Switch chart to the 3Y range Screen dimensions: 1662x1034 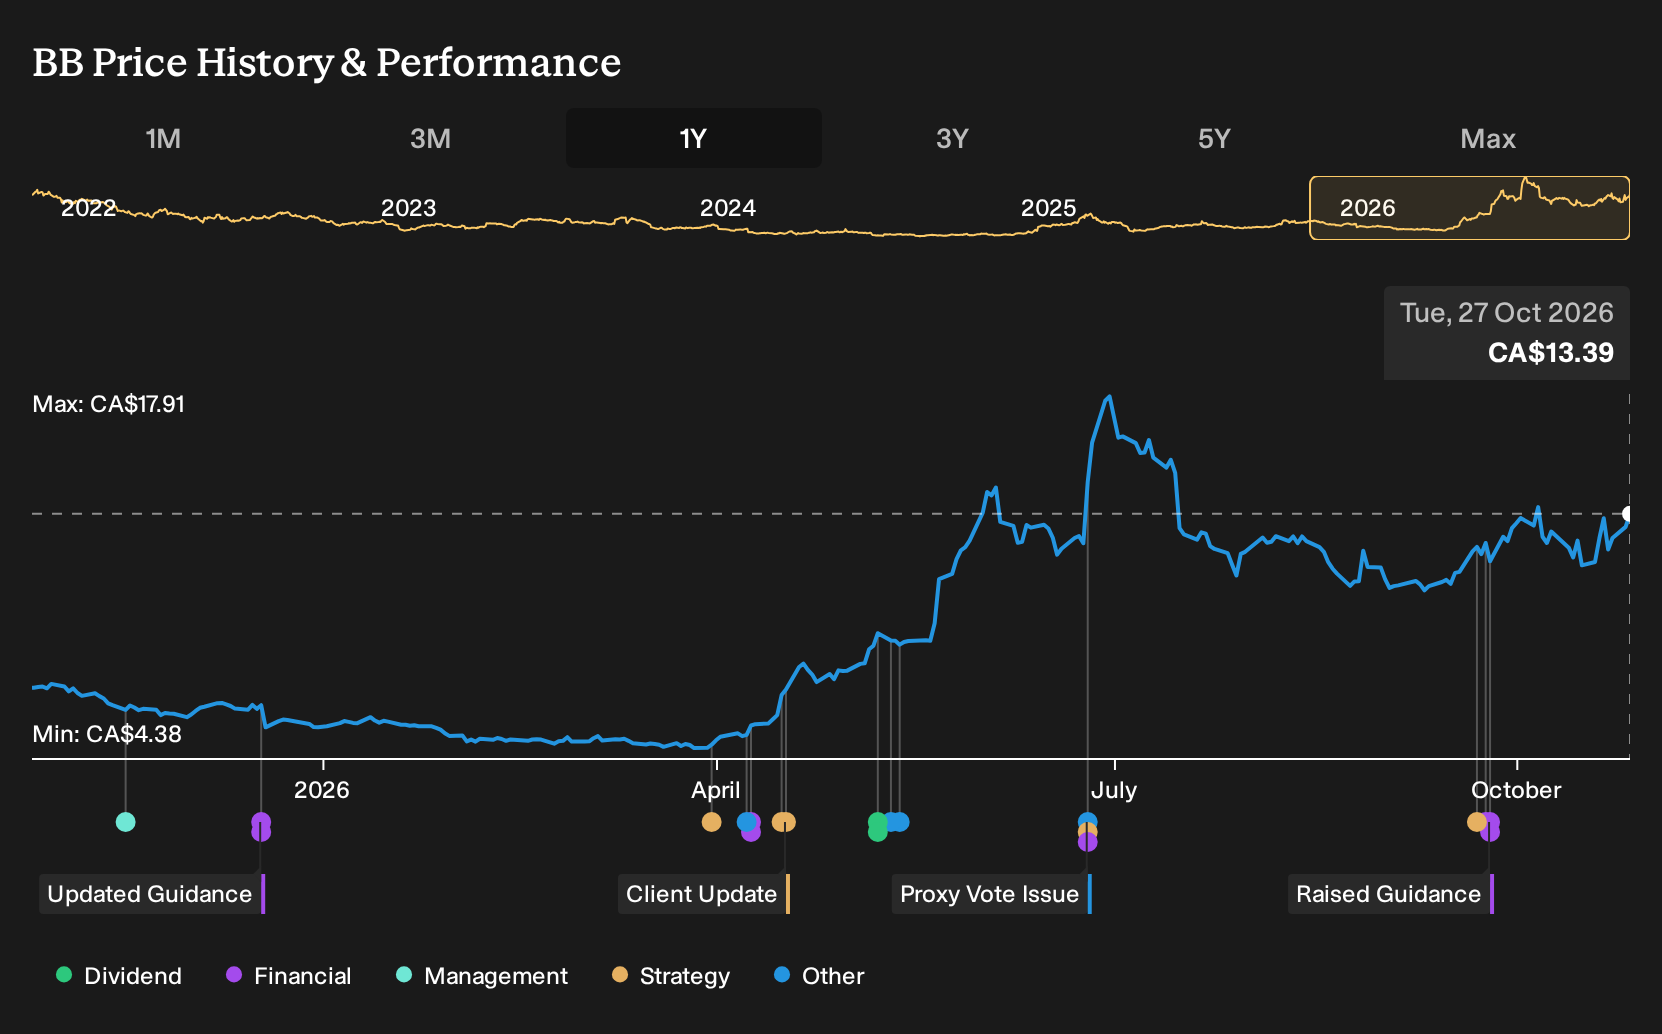pos(952,138)
